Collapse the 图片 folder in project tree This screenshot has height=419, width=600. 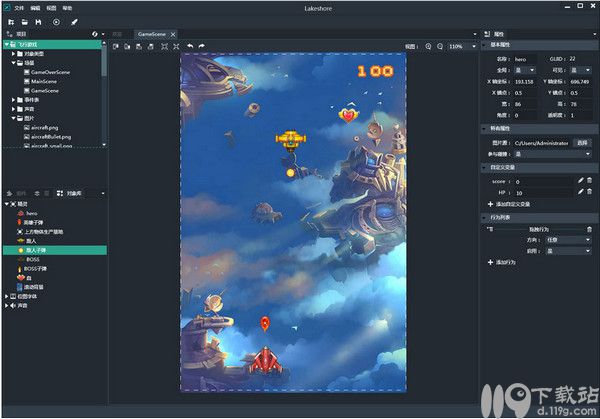13,118
